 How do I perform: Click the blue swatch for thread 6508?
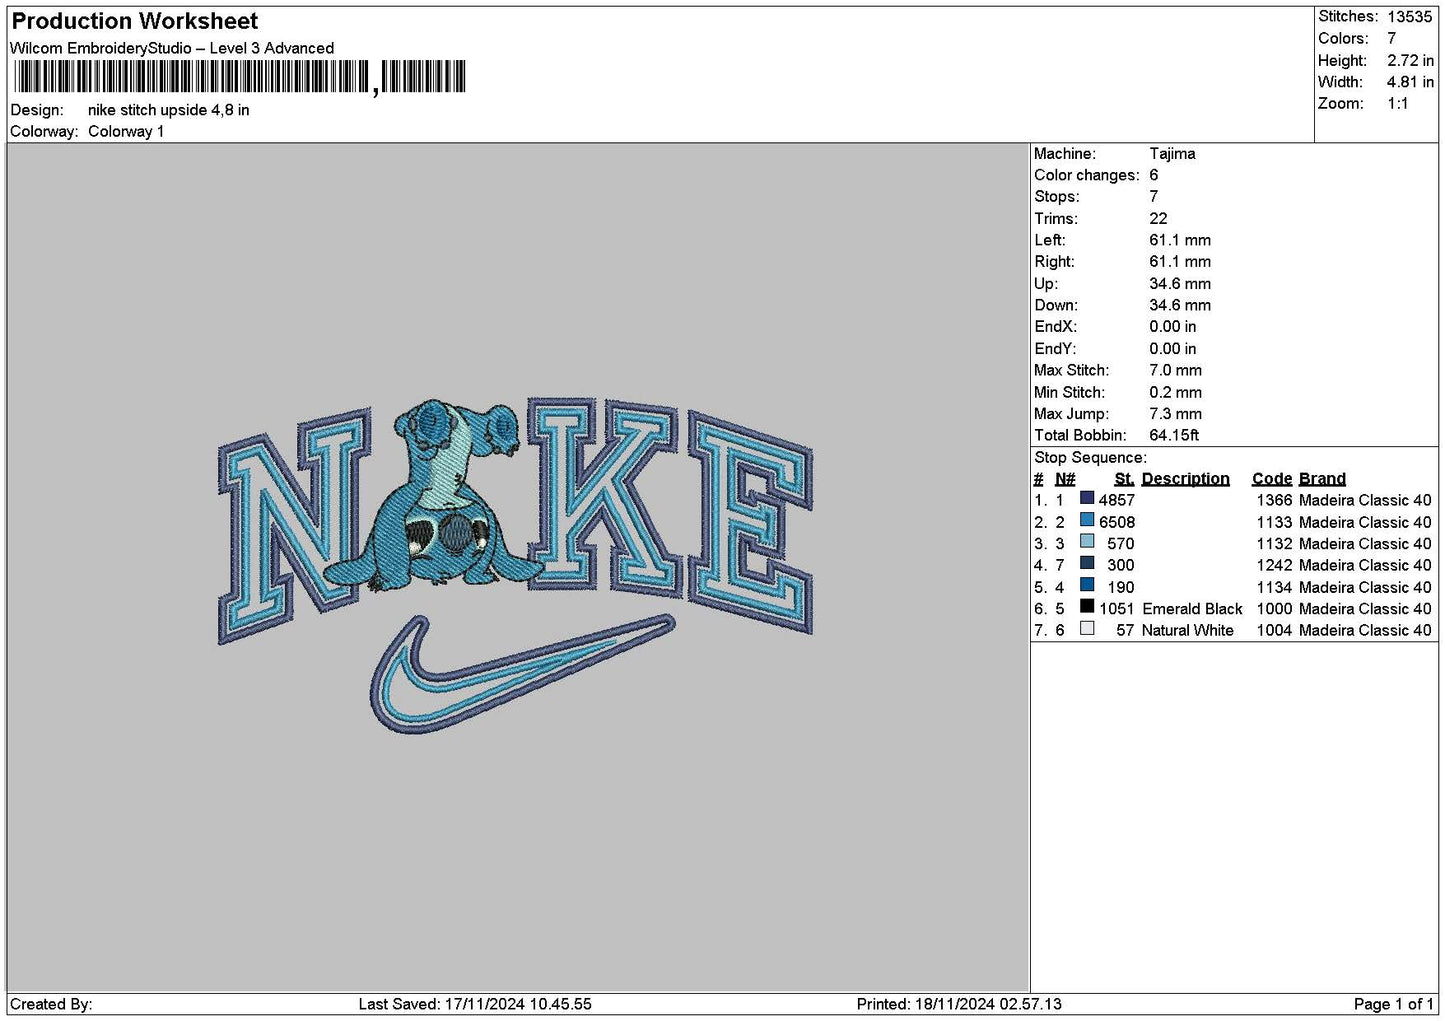point(1087,521)
